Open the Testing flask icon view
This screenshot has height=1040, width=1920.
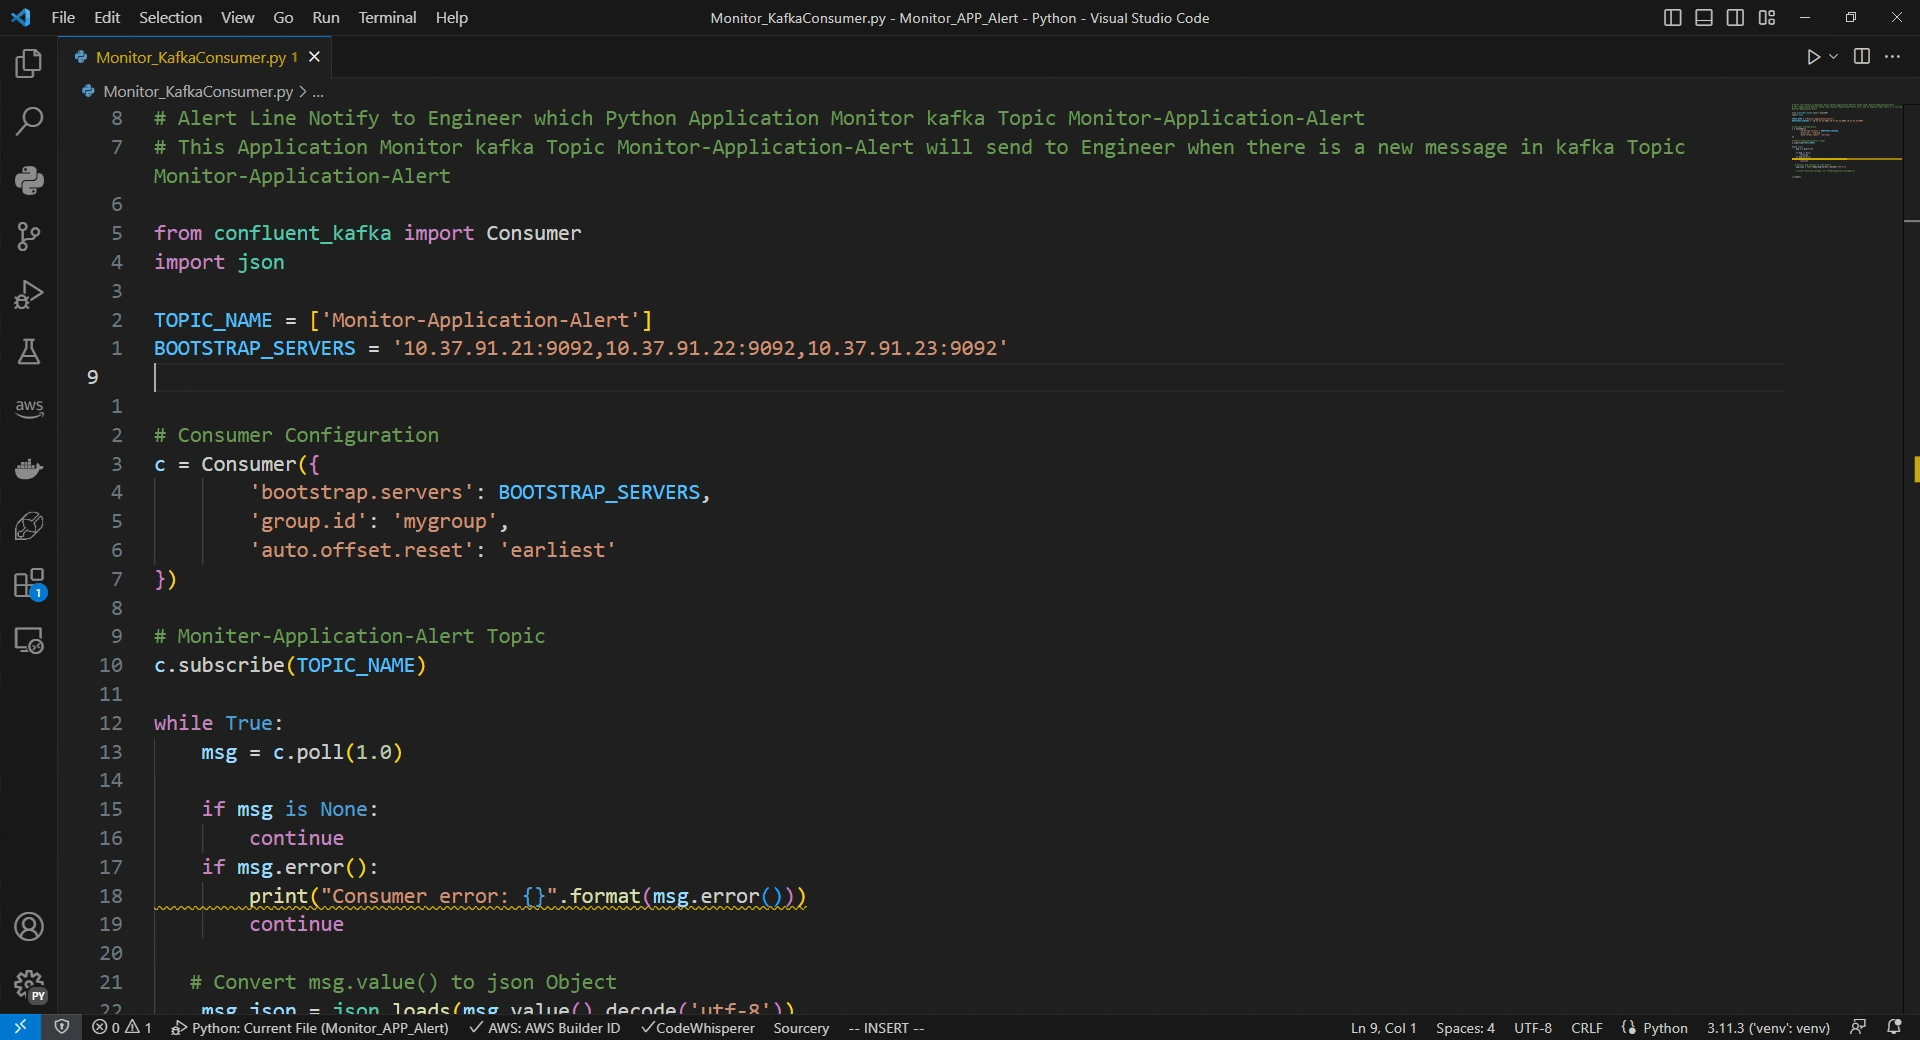[x=29, y=351]
